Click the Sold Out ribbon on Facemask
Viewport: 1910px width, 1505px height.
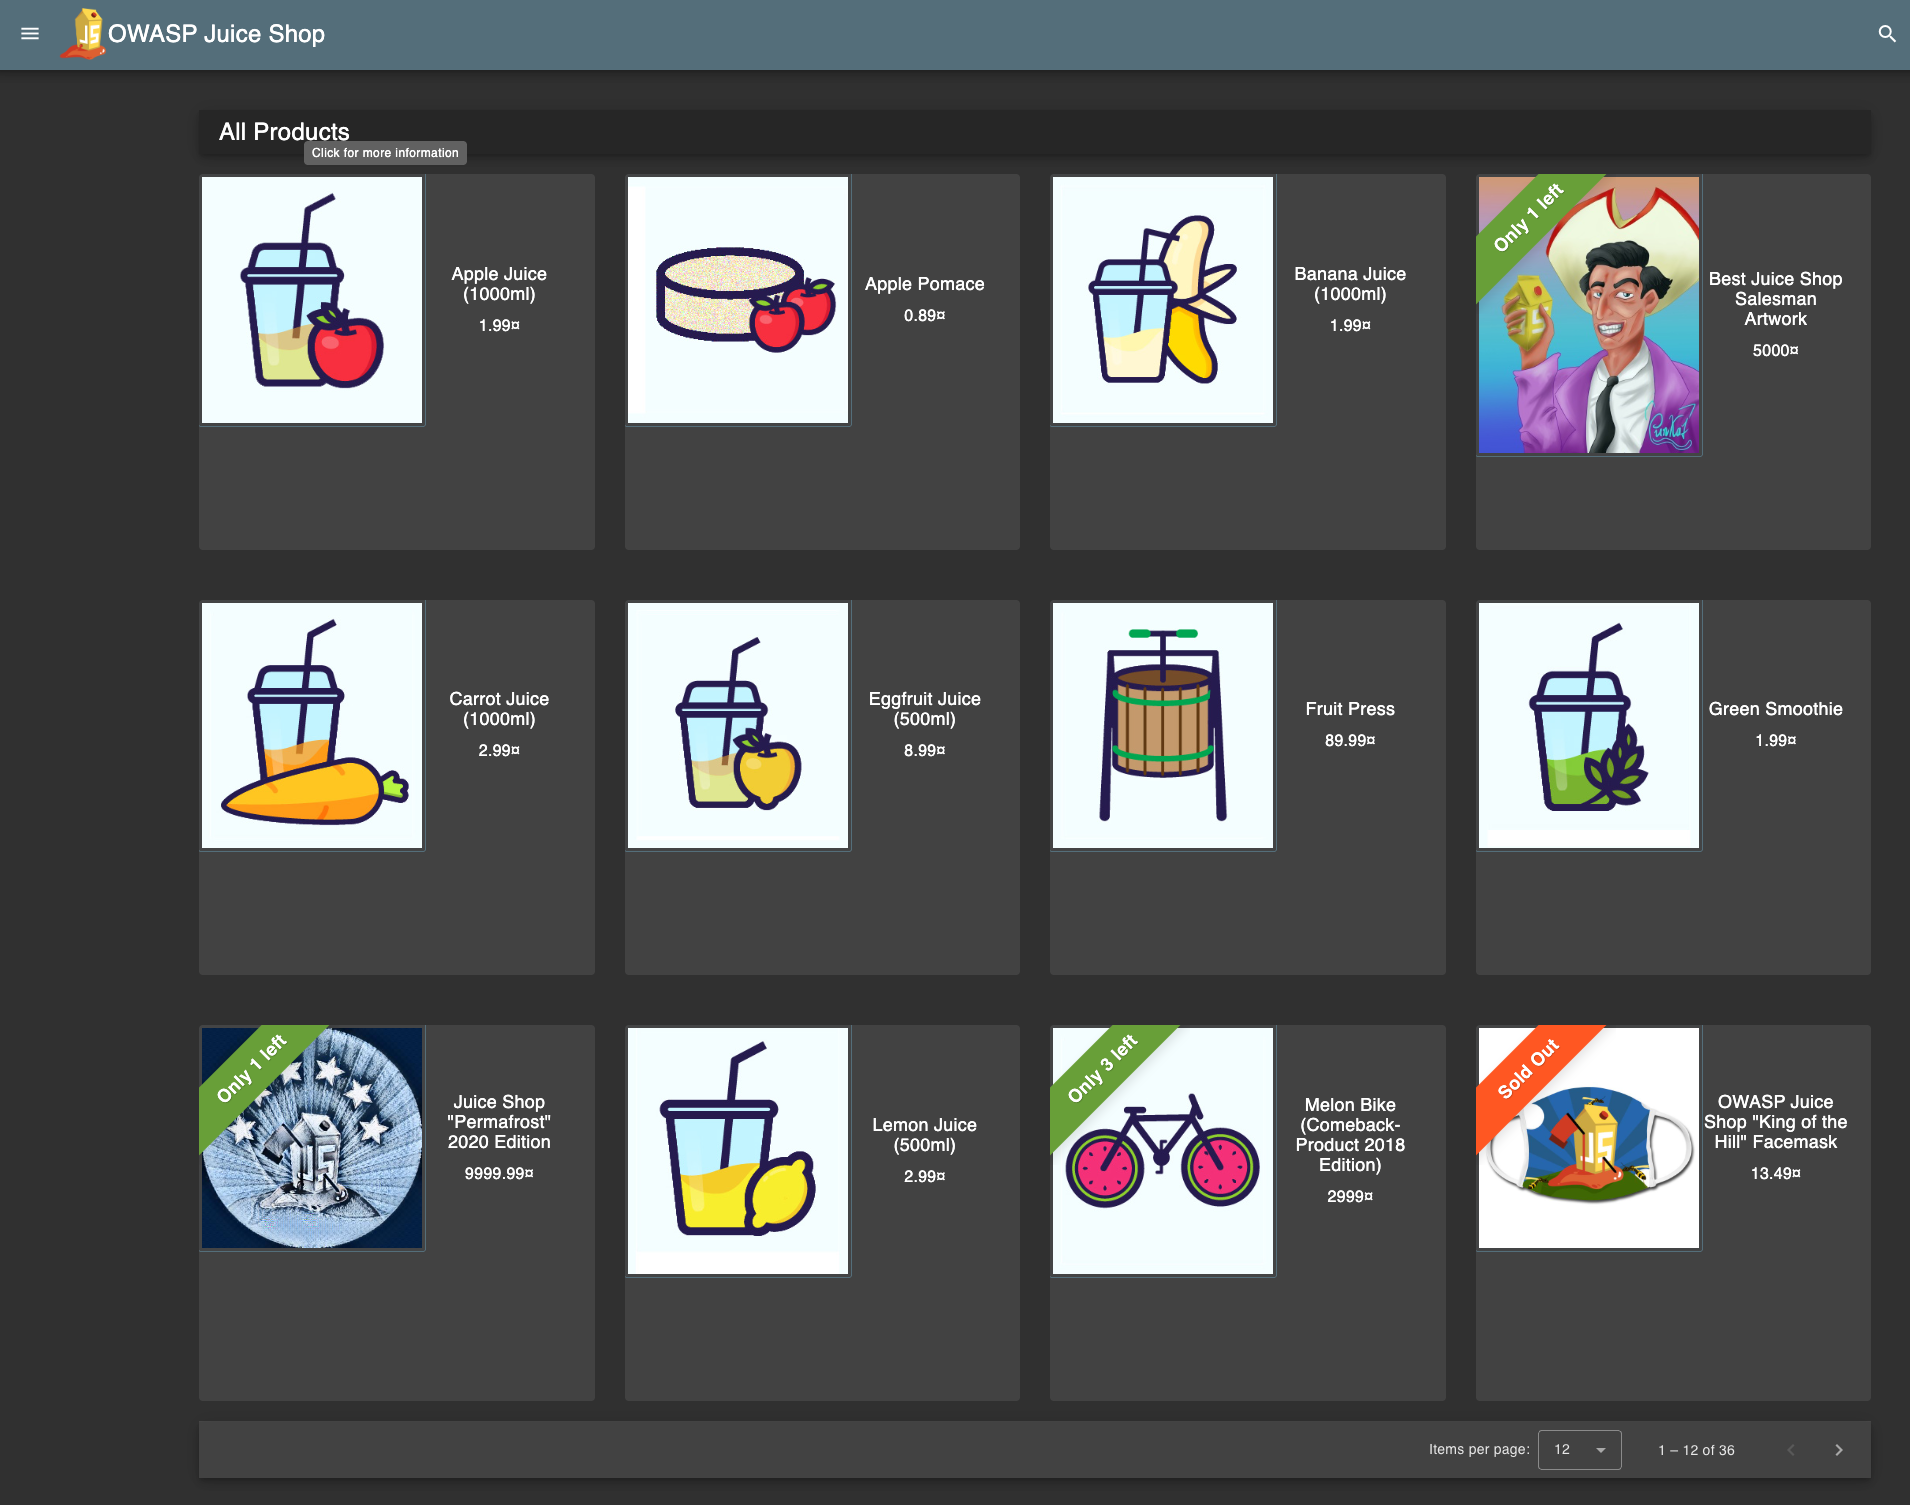point(1527,1069)
